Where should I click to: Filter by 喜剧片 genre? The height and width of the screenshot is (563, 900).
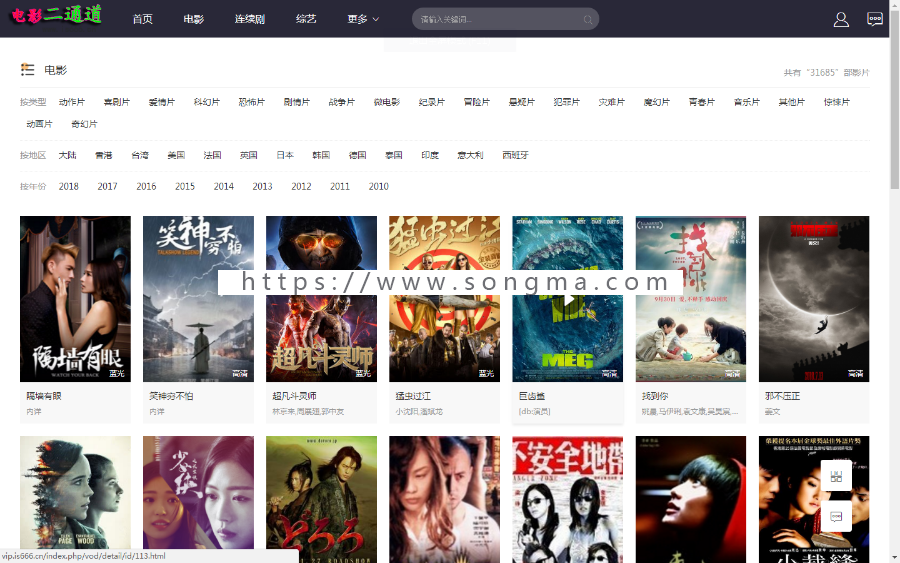[x=117, y=102]
